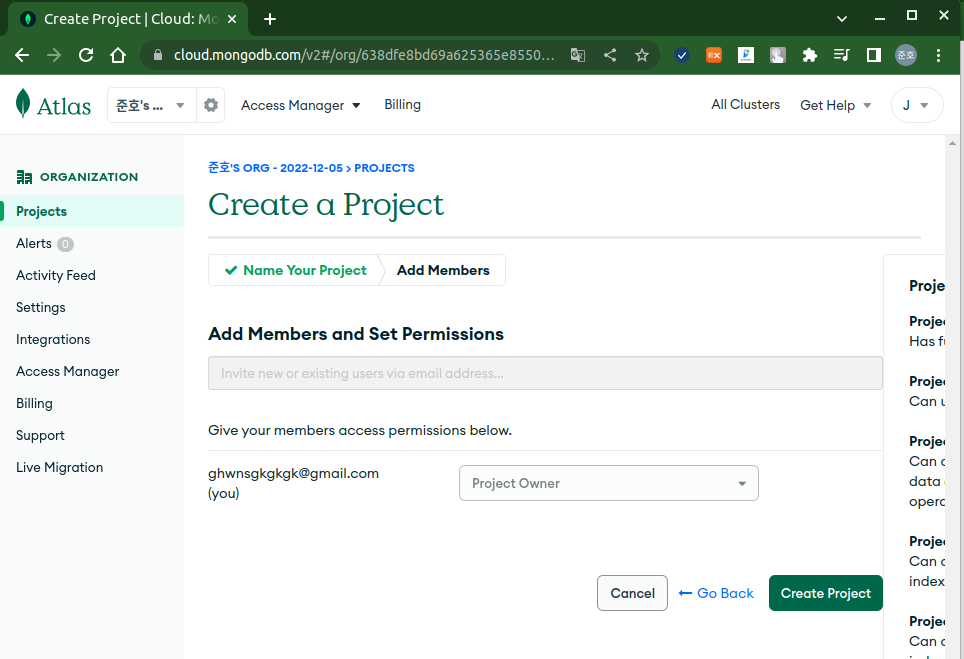The image size is (964, 659).
Task: Open Activity Feed in the sidebar
Action: click(56, 275)
